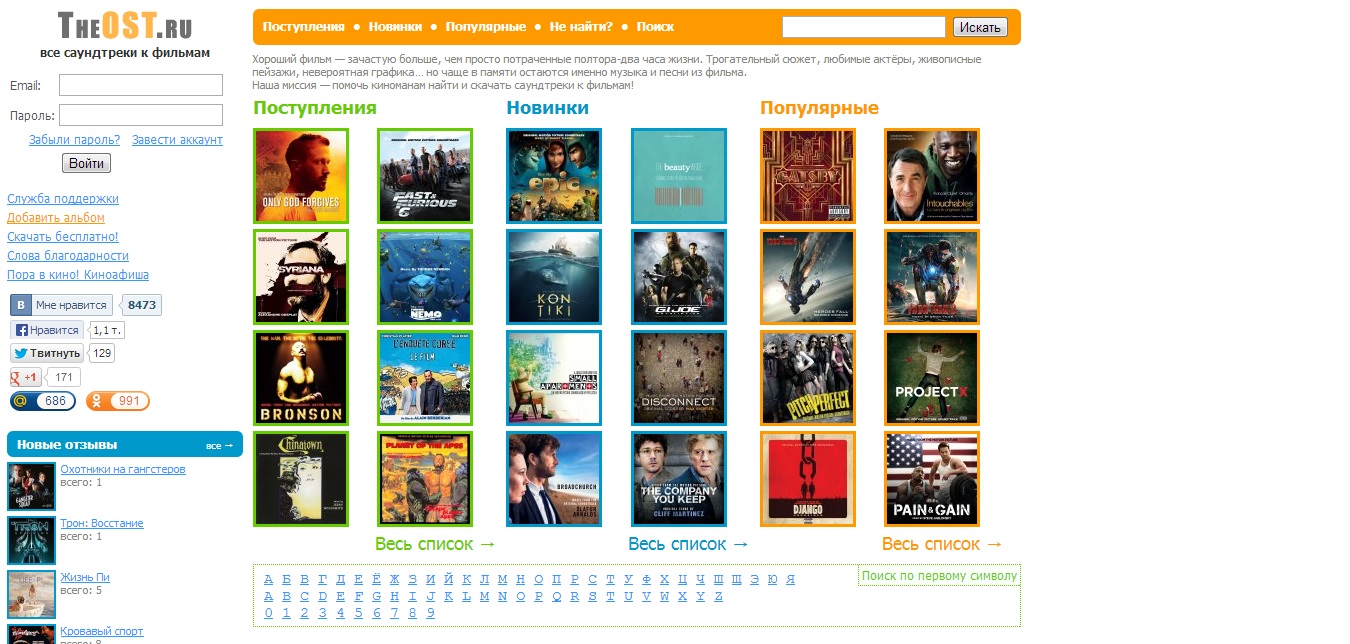The image size is (1350, 644).
Task: Open the Project X soundtrack cover
Action: point(932,378)
